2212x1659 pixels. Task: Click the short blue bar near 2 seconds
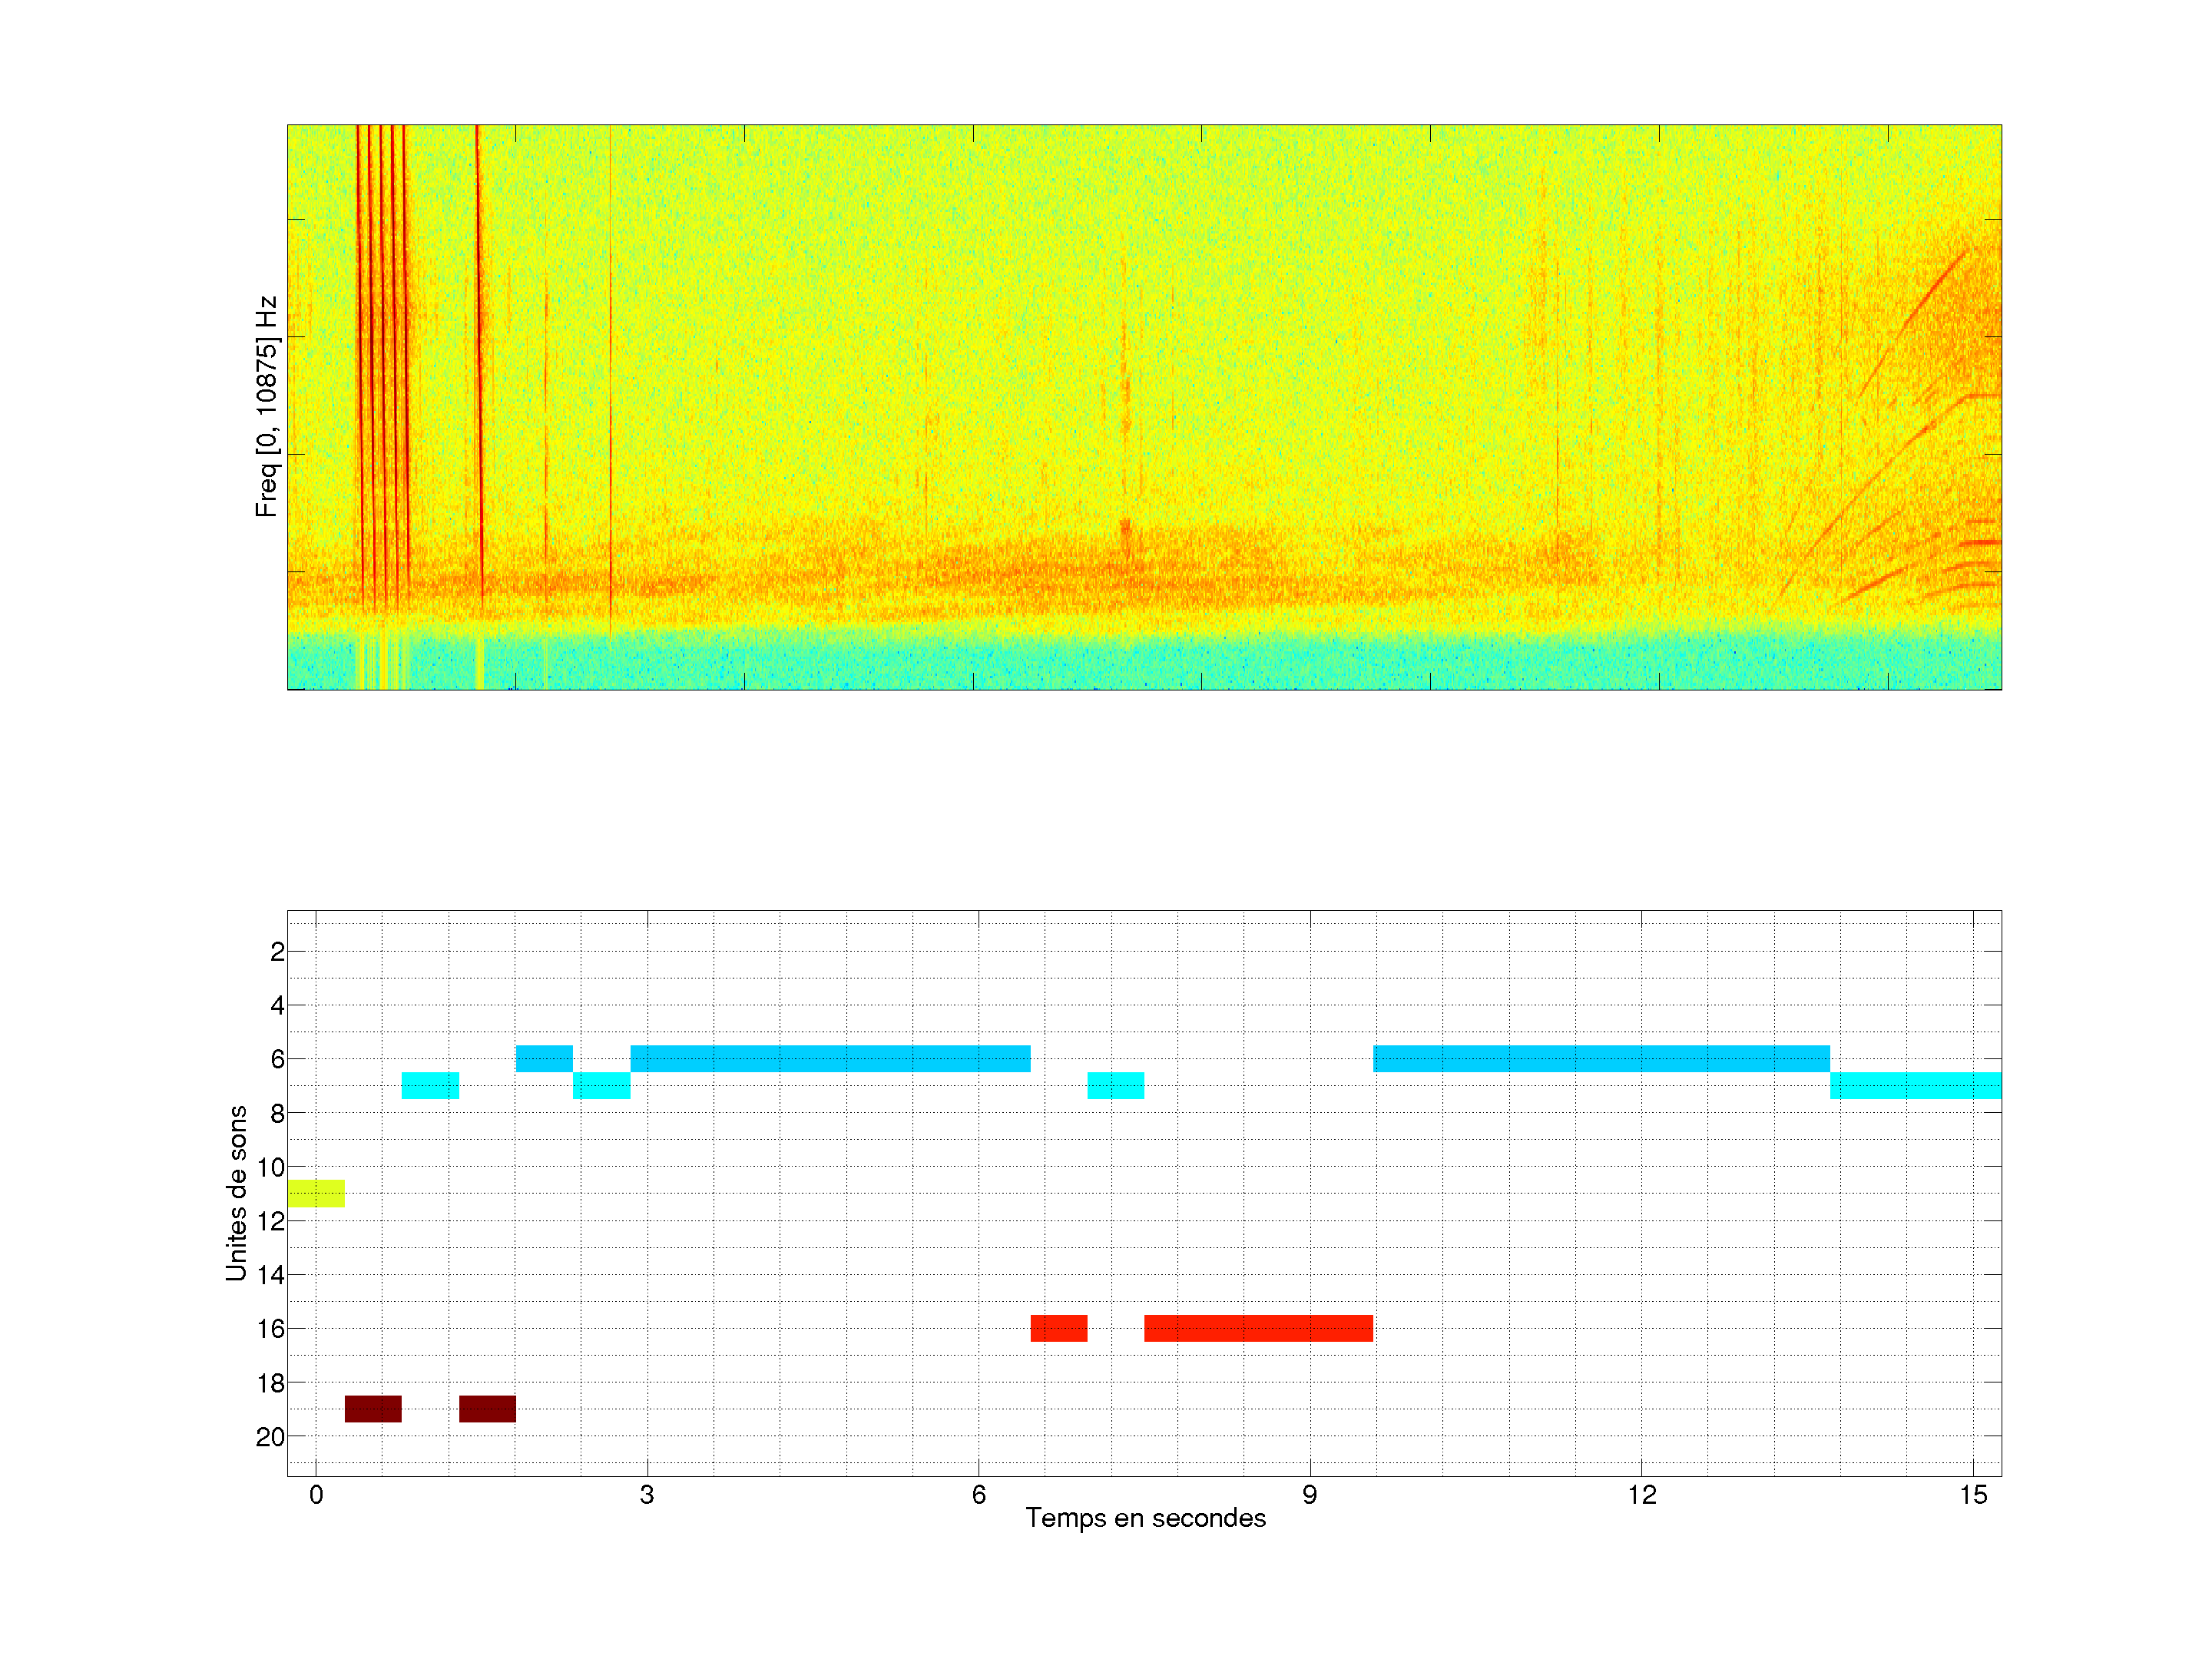click(544, 1058)
